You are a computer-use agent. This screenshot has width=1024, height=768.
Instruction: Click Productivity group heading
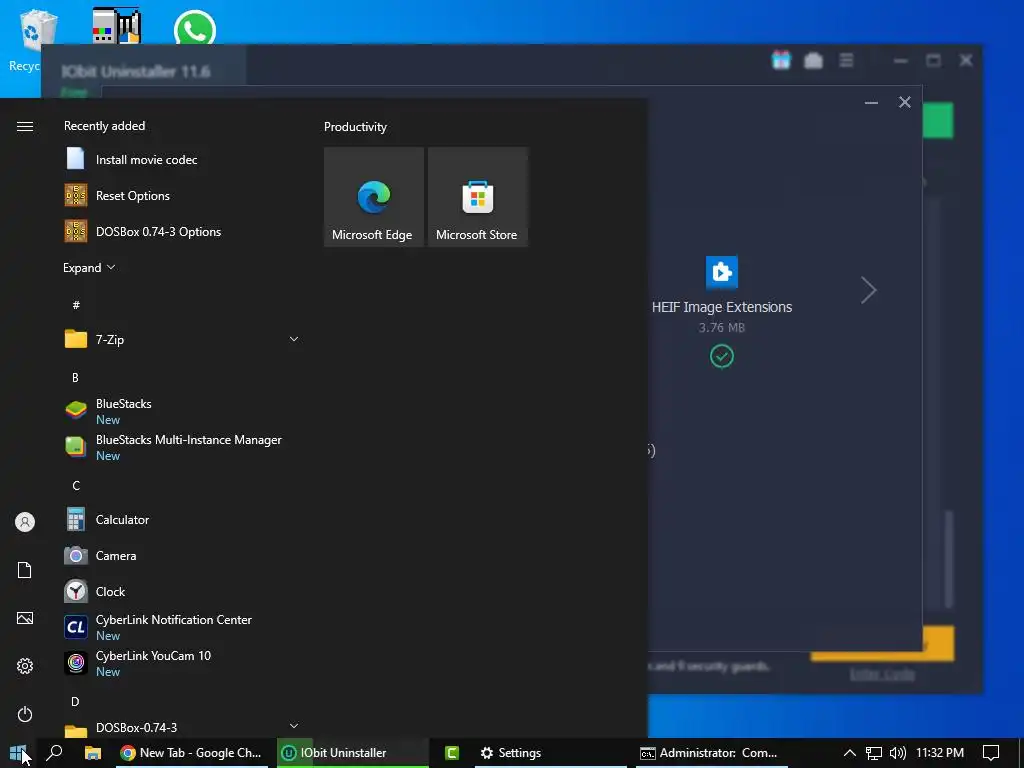pyautogui.click(x=355, y=127)
